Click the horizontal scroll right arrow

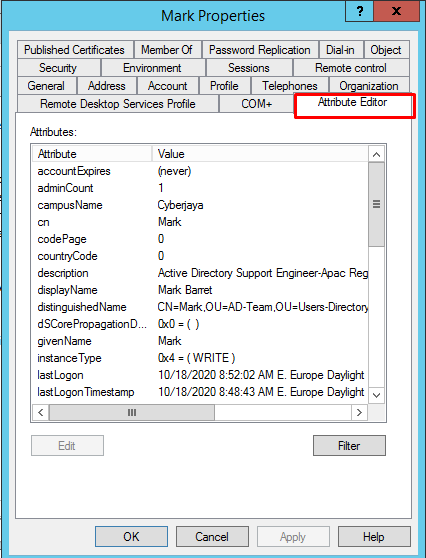coord(359,412)
